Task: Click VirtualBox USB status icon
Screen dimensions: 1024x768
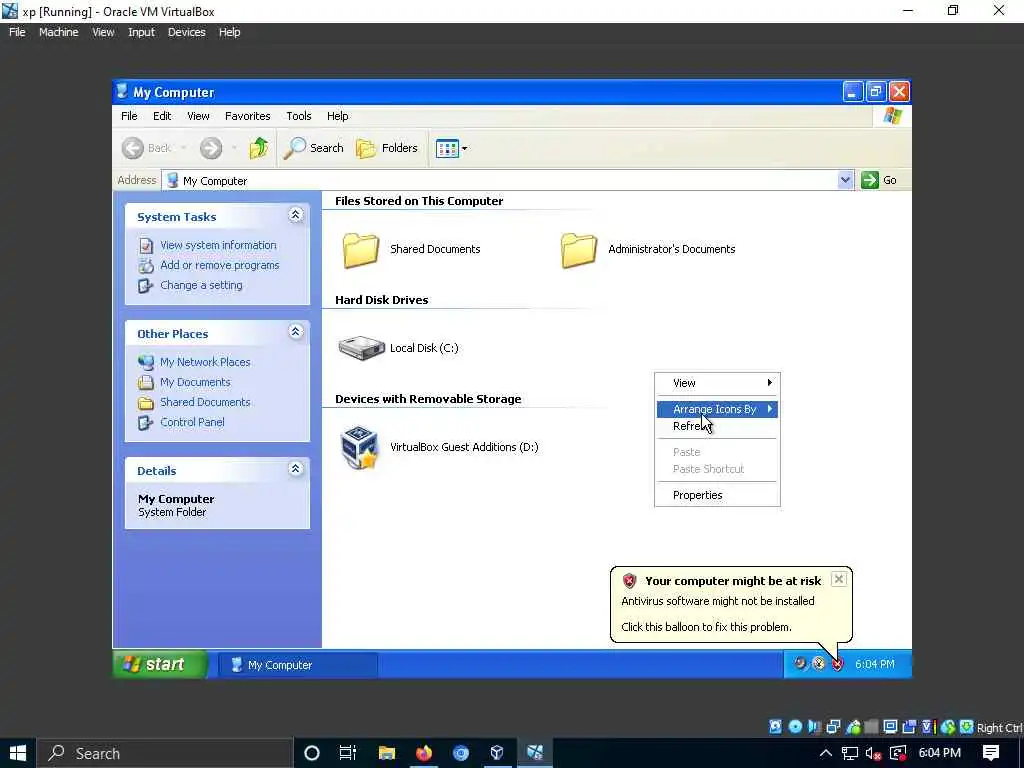Action: (853, 727)
